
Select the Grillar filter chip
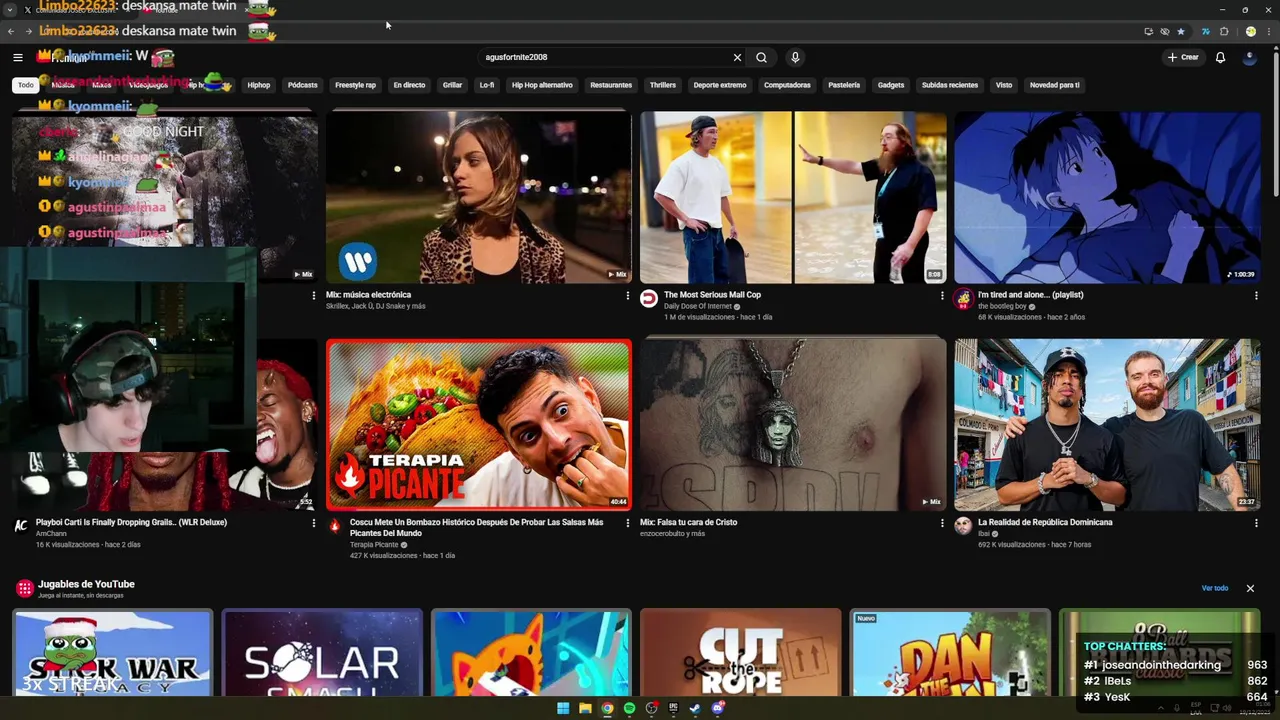click(452, 85)
